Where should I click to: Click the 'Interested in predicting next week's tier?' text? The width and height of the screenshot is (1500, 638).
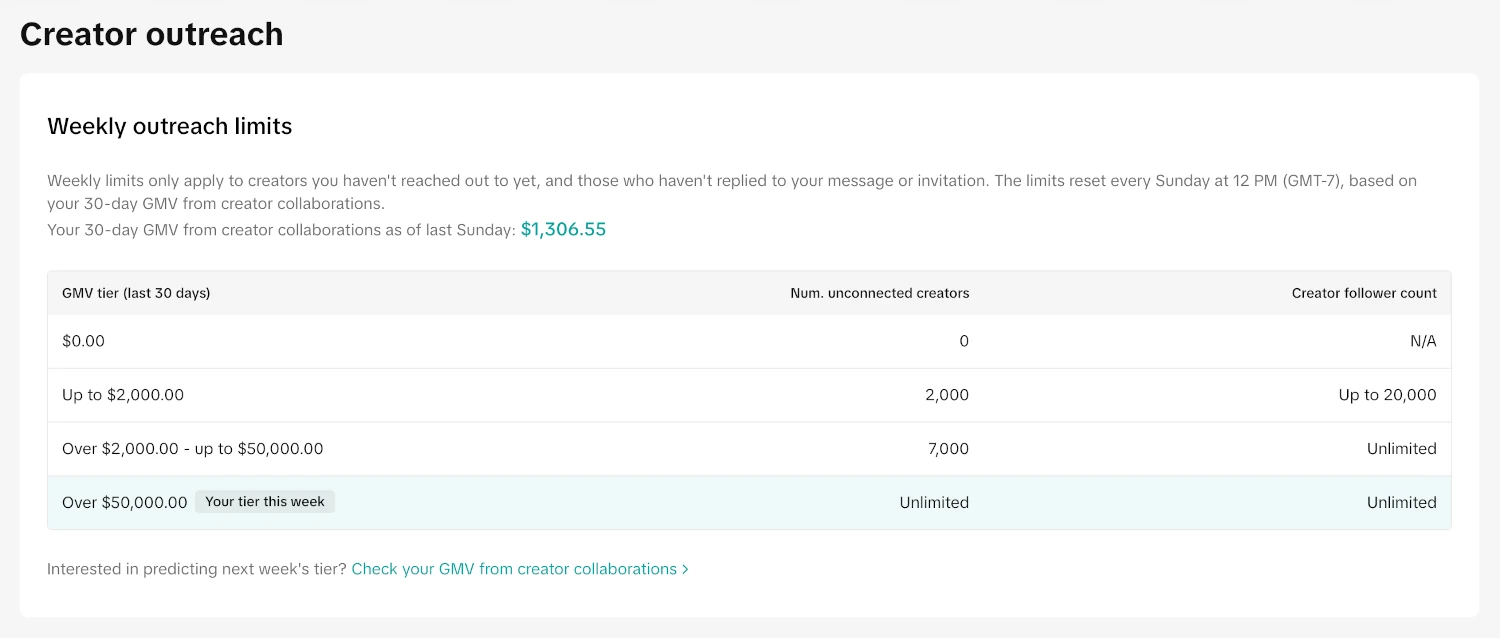[x=197, y=569]
